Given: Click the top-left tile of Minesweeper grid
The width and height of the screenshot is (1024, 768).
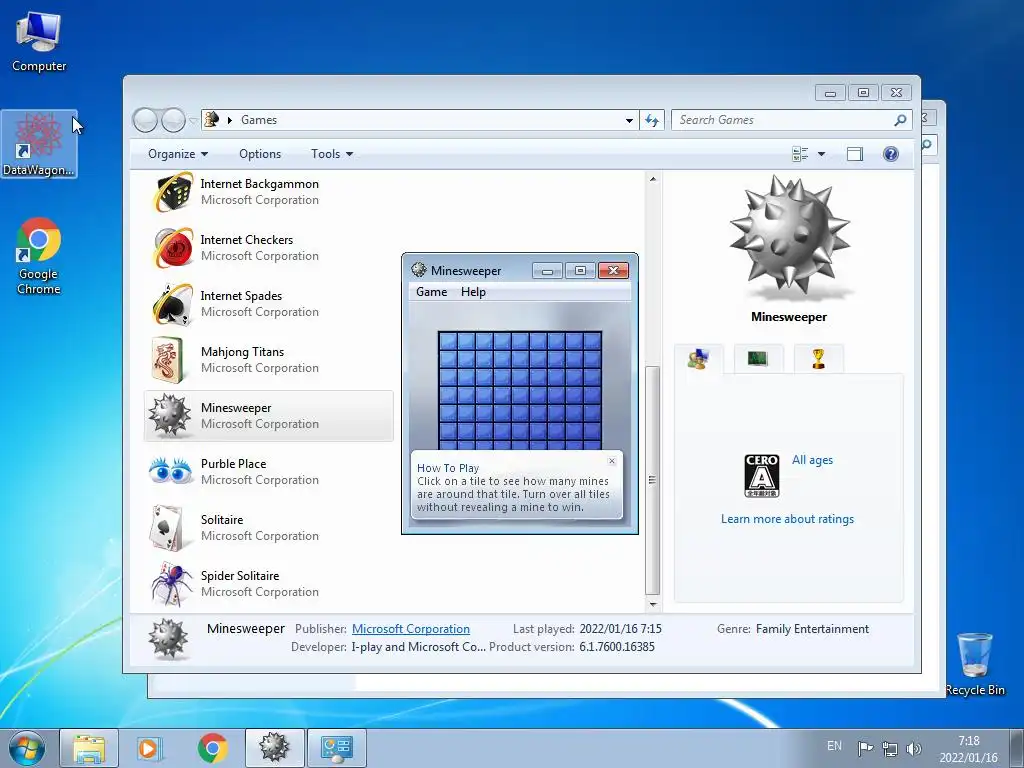Looking at the screenshot, I should click(x=448, y=341).
